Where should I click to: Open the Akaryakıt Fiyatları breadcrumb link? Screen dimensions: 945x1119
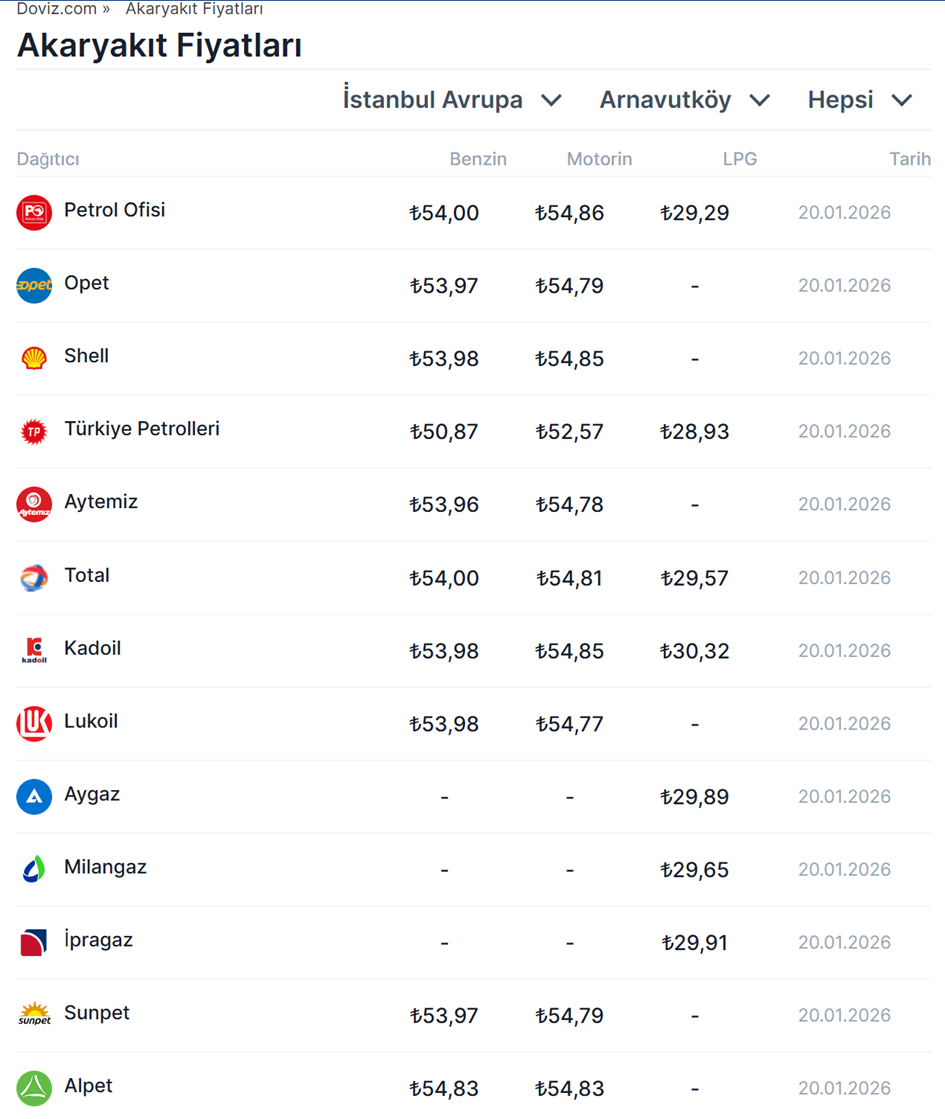click(194, 9)
